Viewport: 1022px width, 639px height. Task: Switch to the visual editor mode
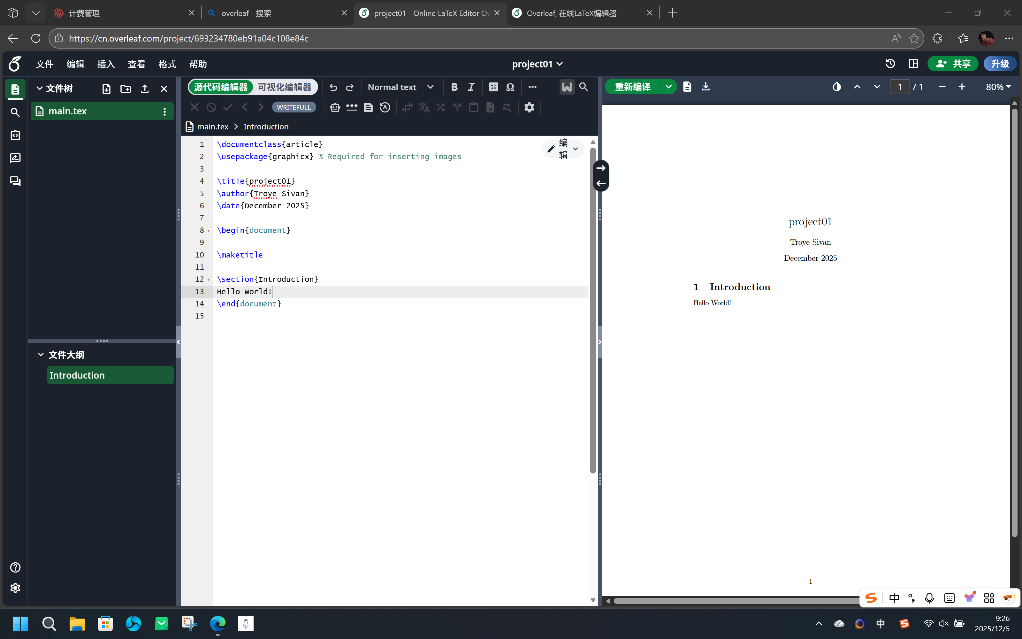tap(284, 87)
